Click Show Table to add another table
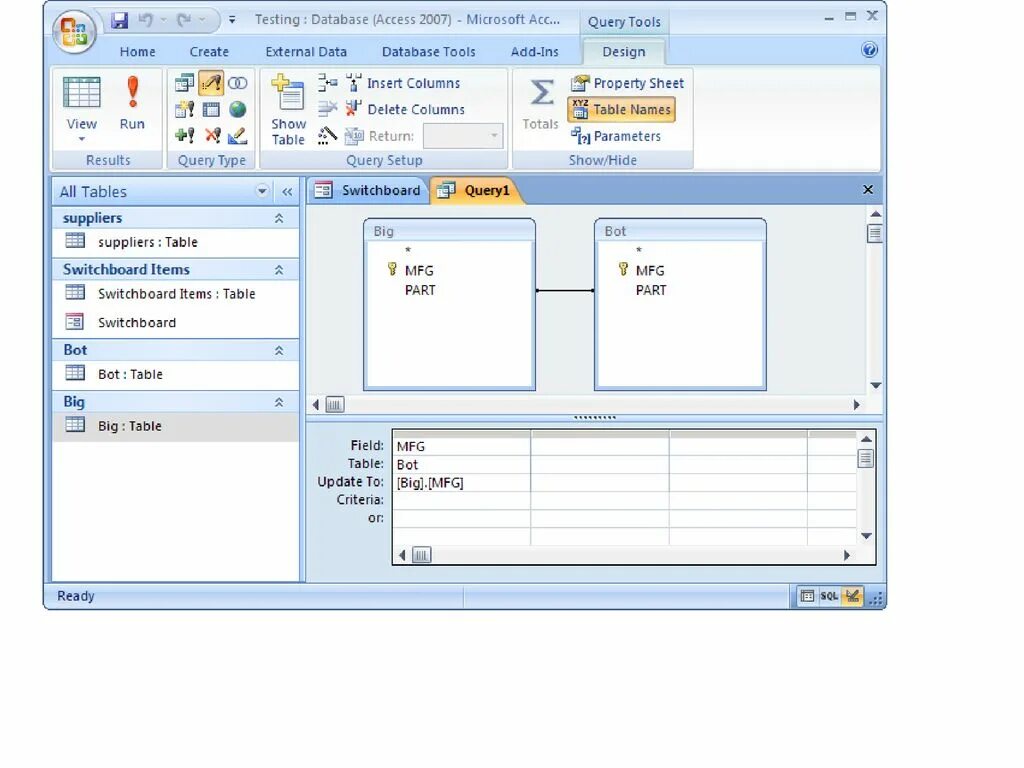 click(x=288, y=110)
